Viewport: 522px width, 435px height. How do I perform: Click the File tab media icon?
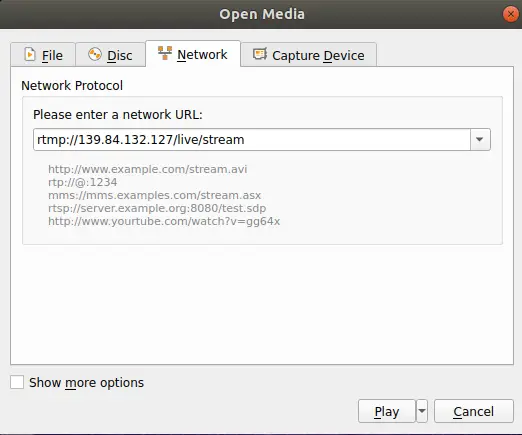30,54
